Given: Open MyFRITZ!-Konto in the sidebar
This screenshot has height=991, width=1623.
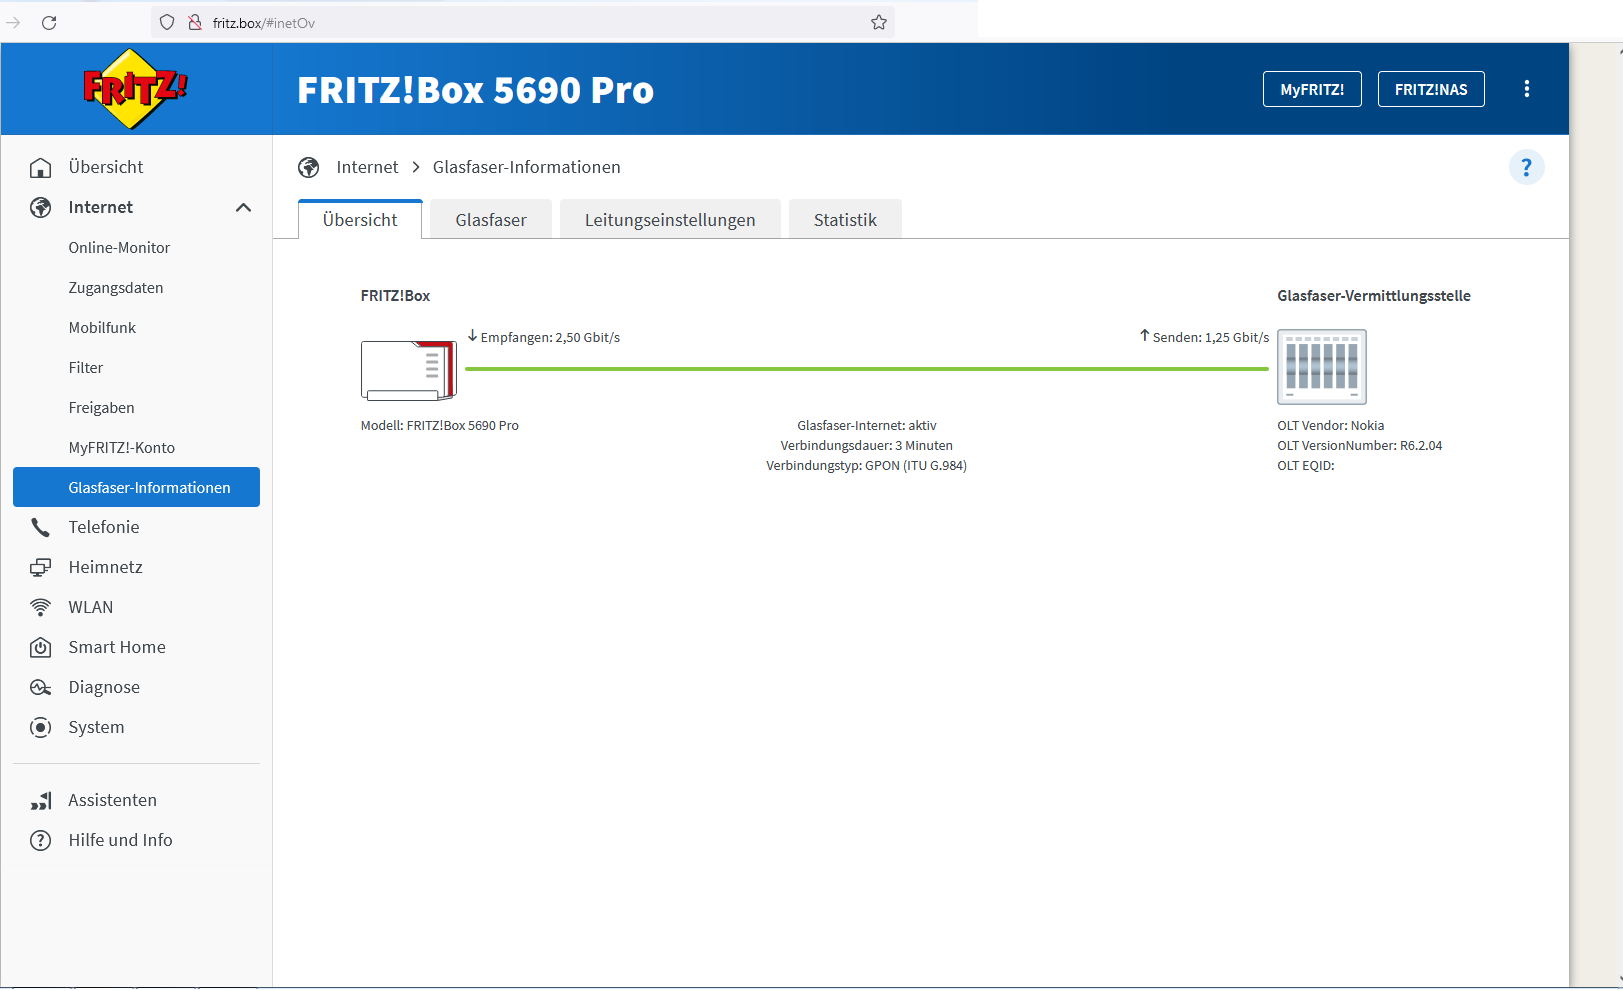Looking at the screenshot, I should 122,448.
